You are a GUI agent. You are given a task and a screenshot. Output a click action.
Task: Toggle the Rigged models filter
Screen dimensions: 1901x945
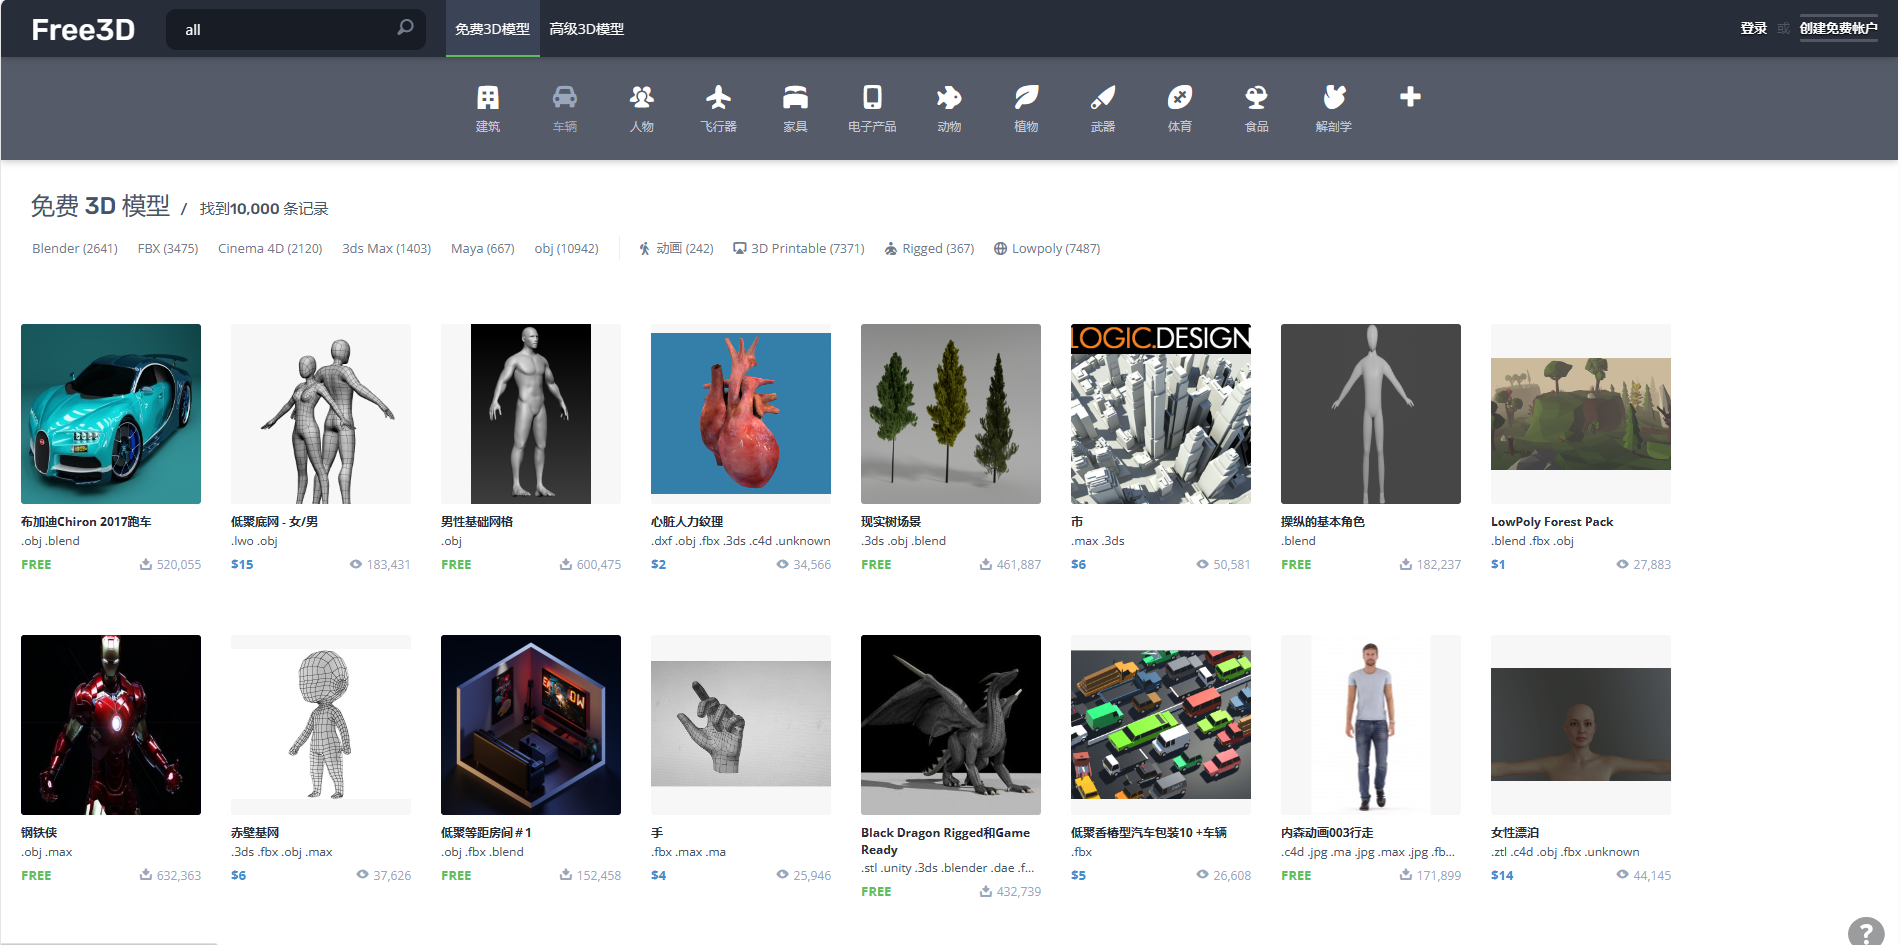[929, 248]
